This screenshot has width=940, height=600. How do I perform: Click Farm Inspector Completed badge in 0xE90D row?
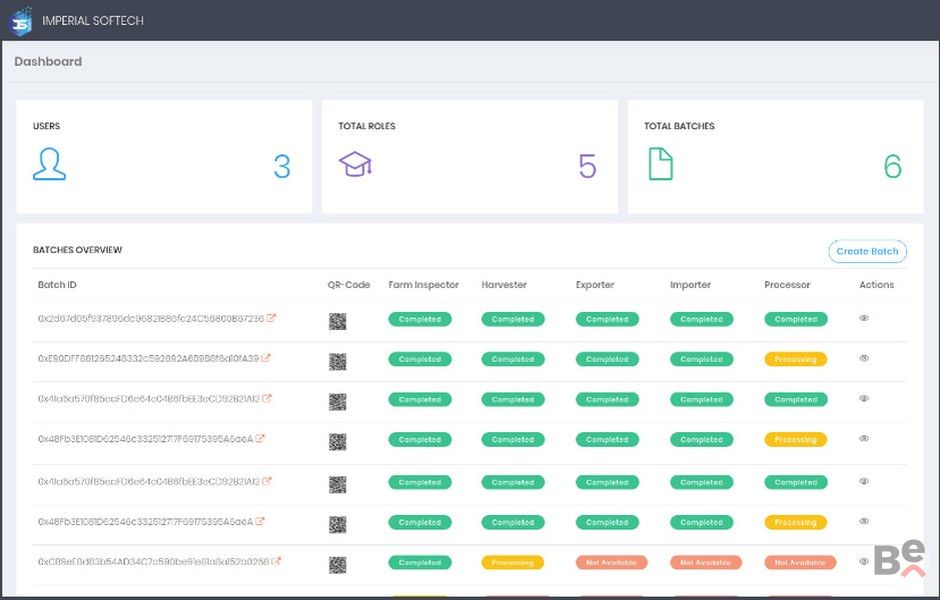tap(420, 360)
